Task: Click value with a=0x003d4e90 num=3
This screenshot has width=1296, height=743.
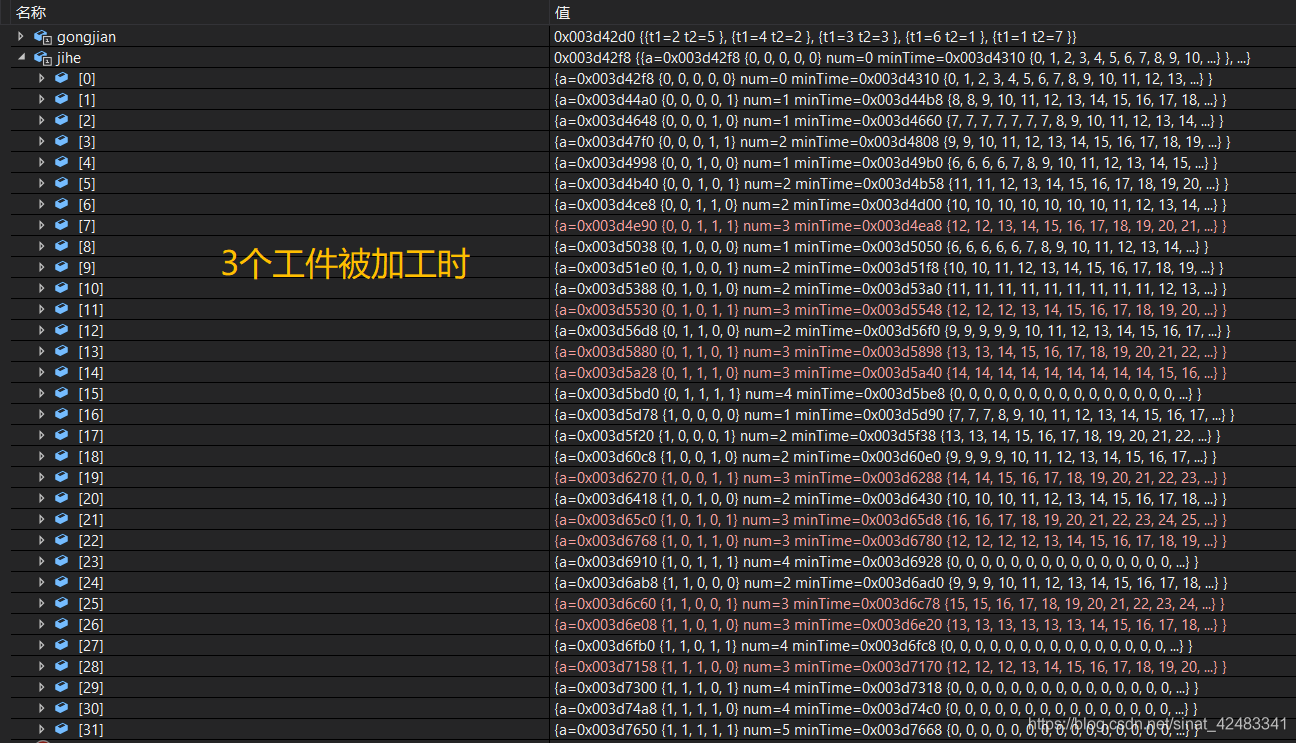Action: pyautogui.click(x=889, y=225)
